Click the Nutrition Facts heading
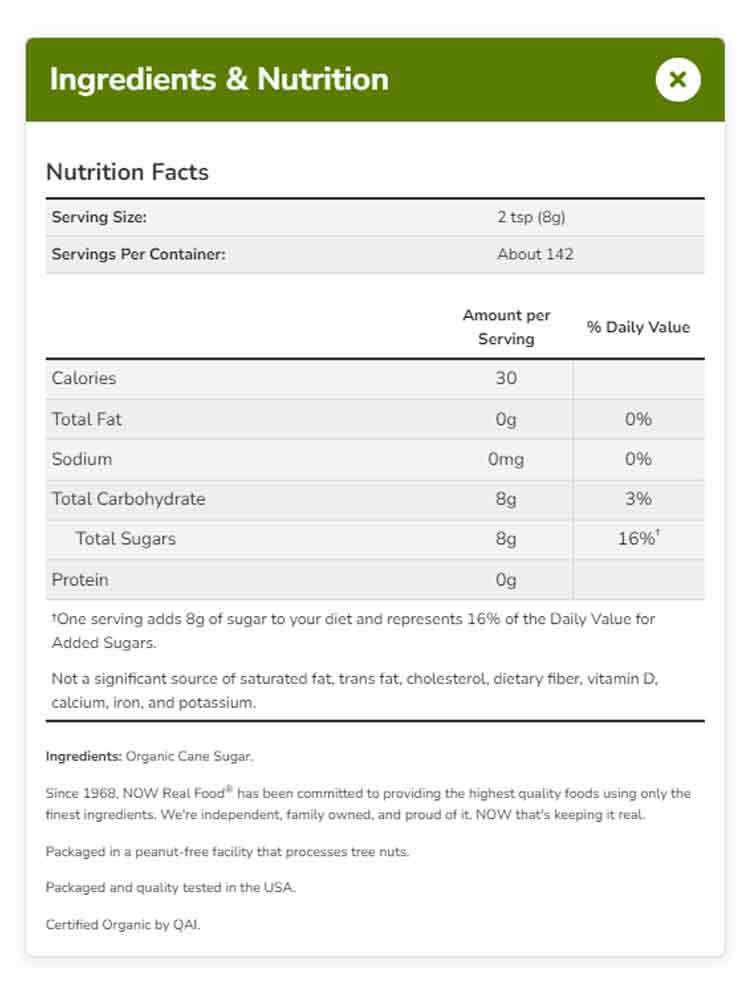The image size is (752, 1005). point(127,172)
